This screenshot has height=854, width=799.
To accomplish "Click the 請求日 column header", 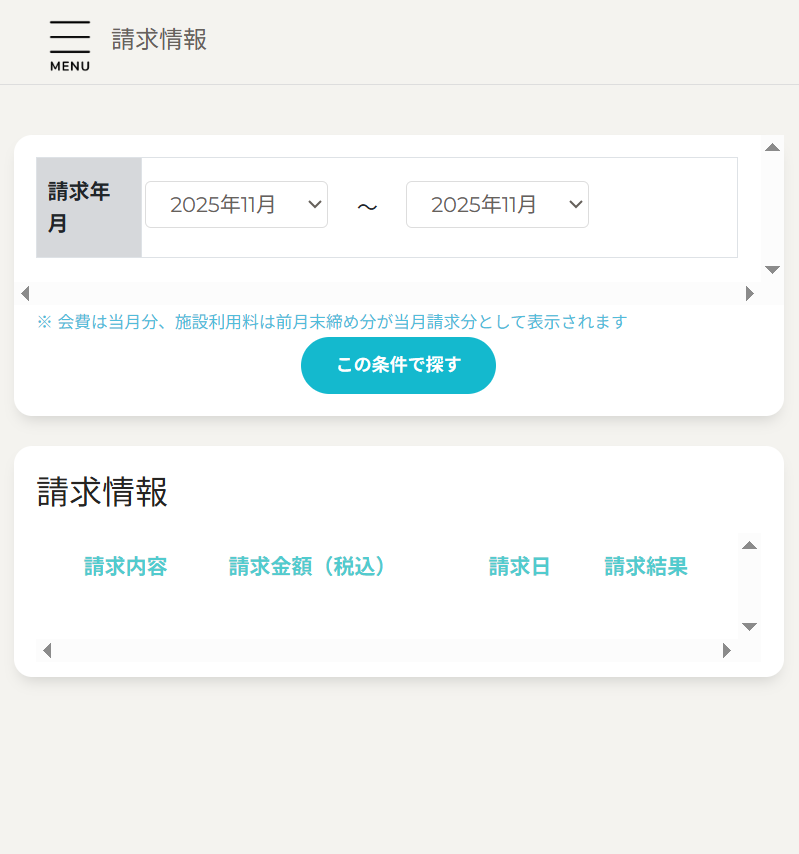I will (x=519, y=567).
